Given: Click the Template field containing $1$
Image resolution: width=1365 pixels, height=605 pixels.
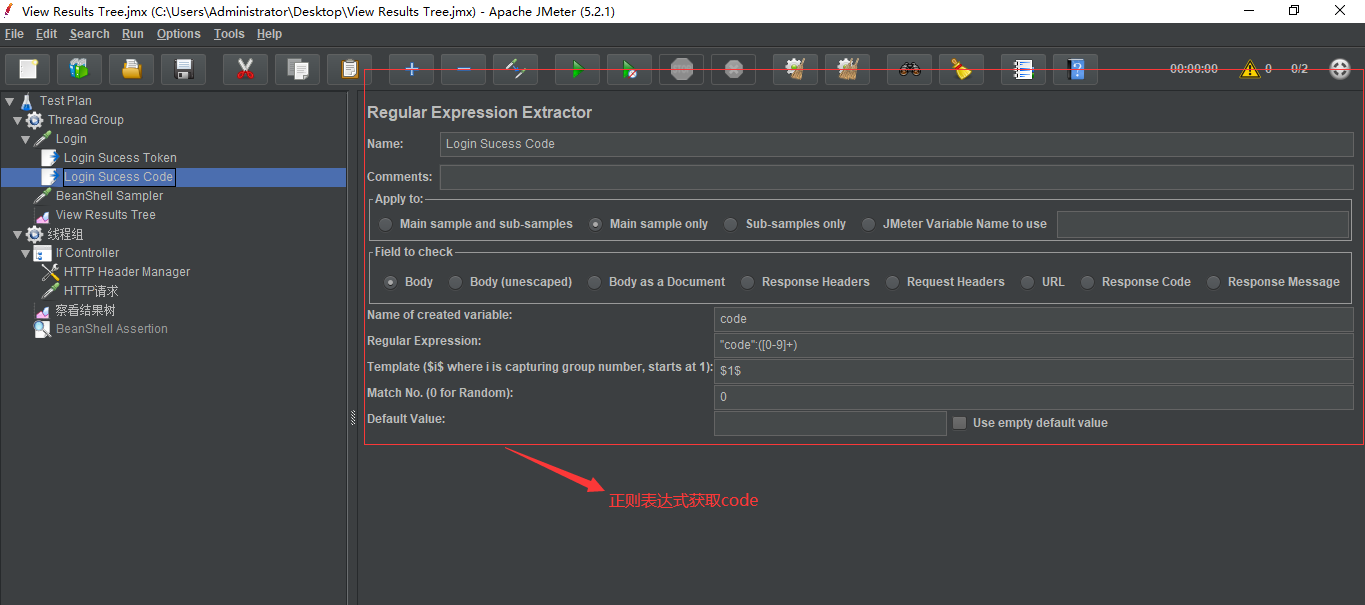Looking at the screenshot, I should pos(1033,371).
